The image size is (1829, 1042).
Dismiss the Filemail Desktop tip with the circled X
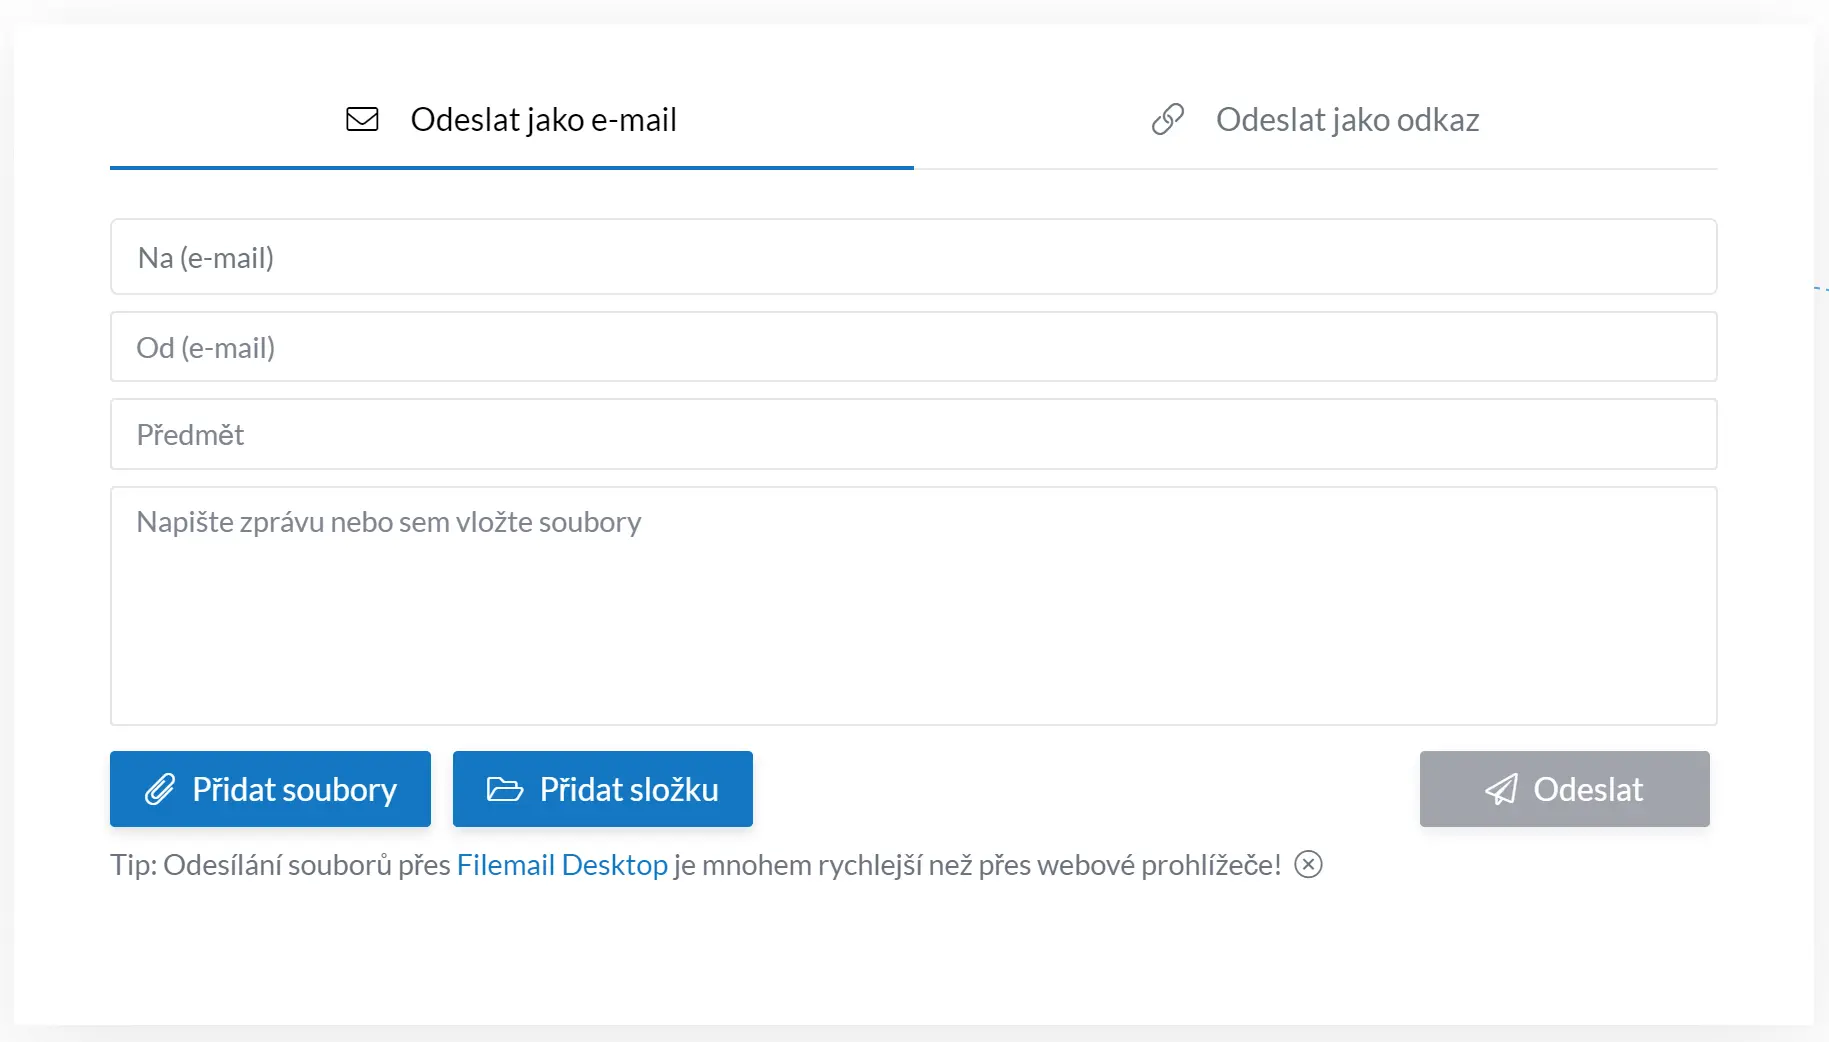[1308, 865]
